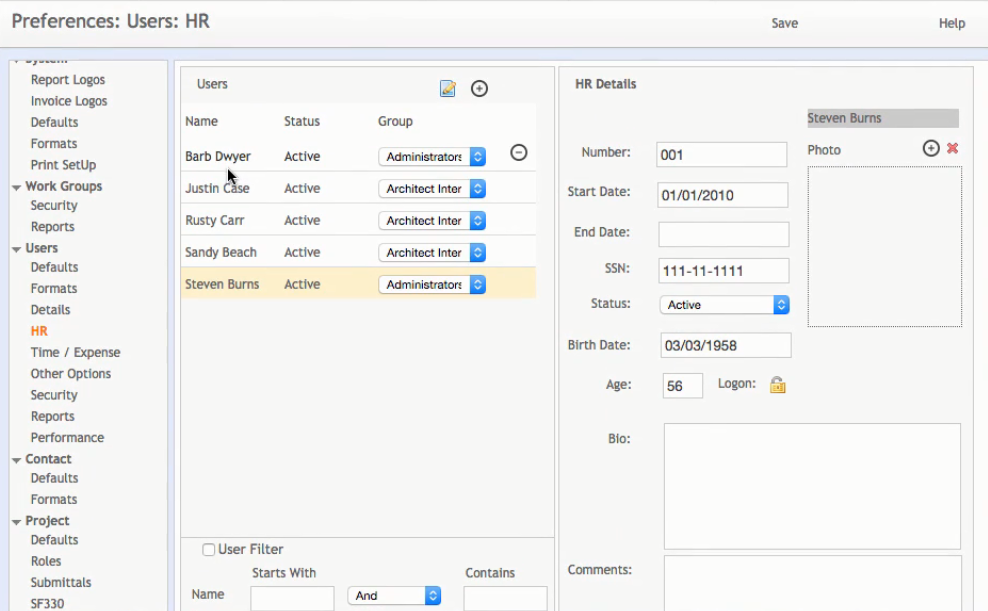Open Time / Expense under Users

pyautogui.click(x=75, y=352)
